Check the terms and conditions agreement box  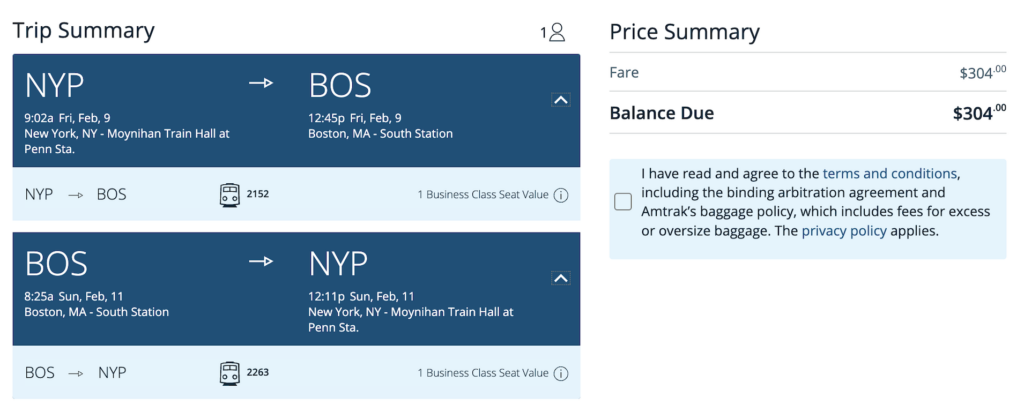[x=623, y=202]
